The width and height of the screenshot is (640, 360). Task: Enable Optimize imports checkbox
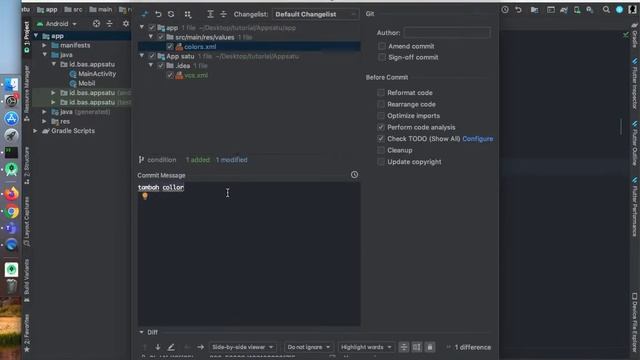(381, 116)
